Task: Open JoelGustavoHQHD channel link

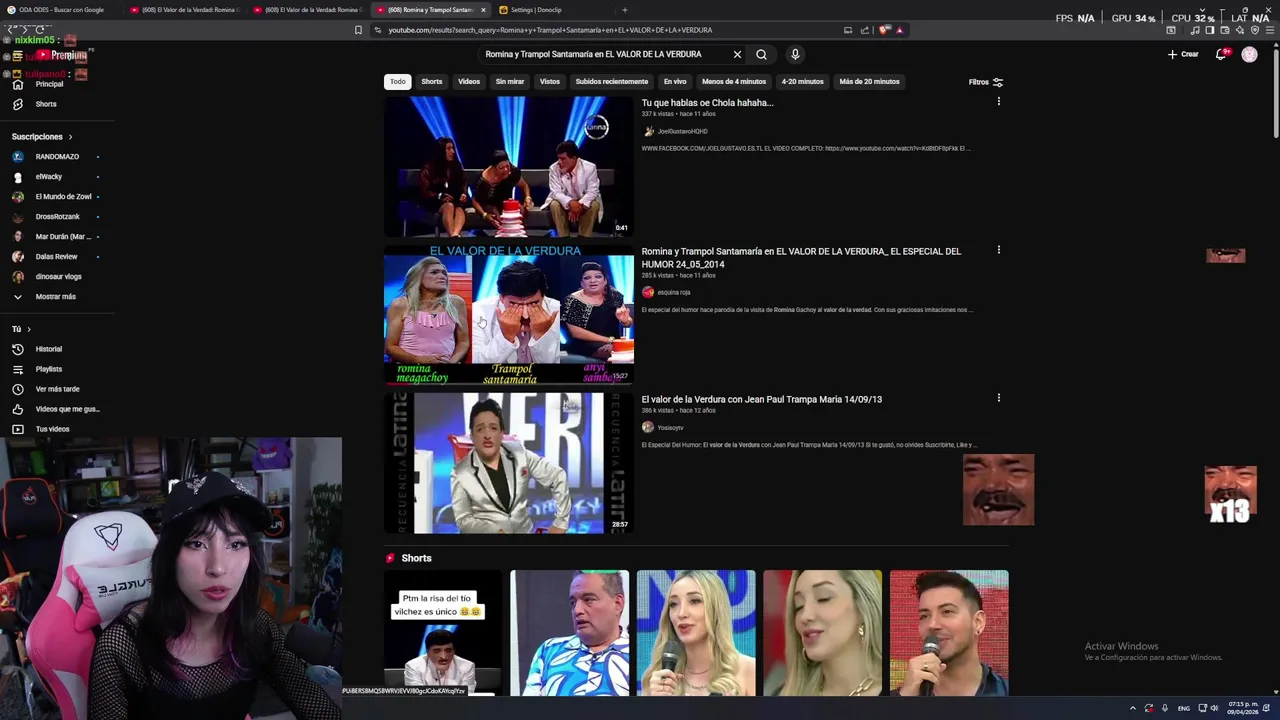Action: 682,131
